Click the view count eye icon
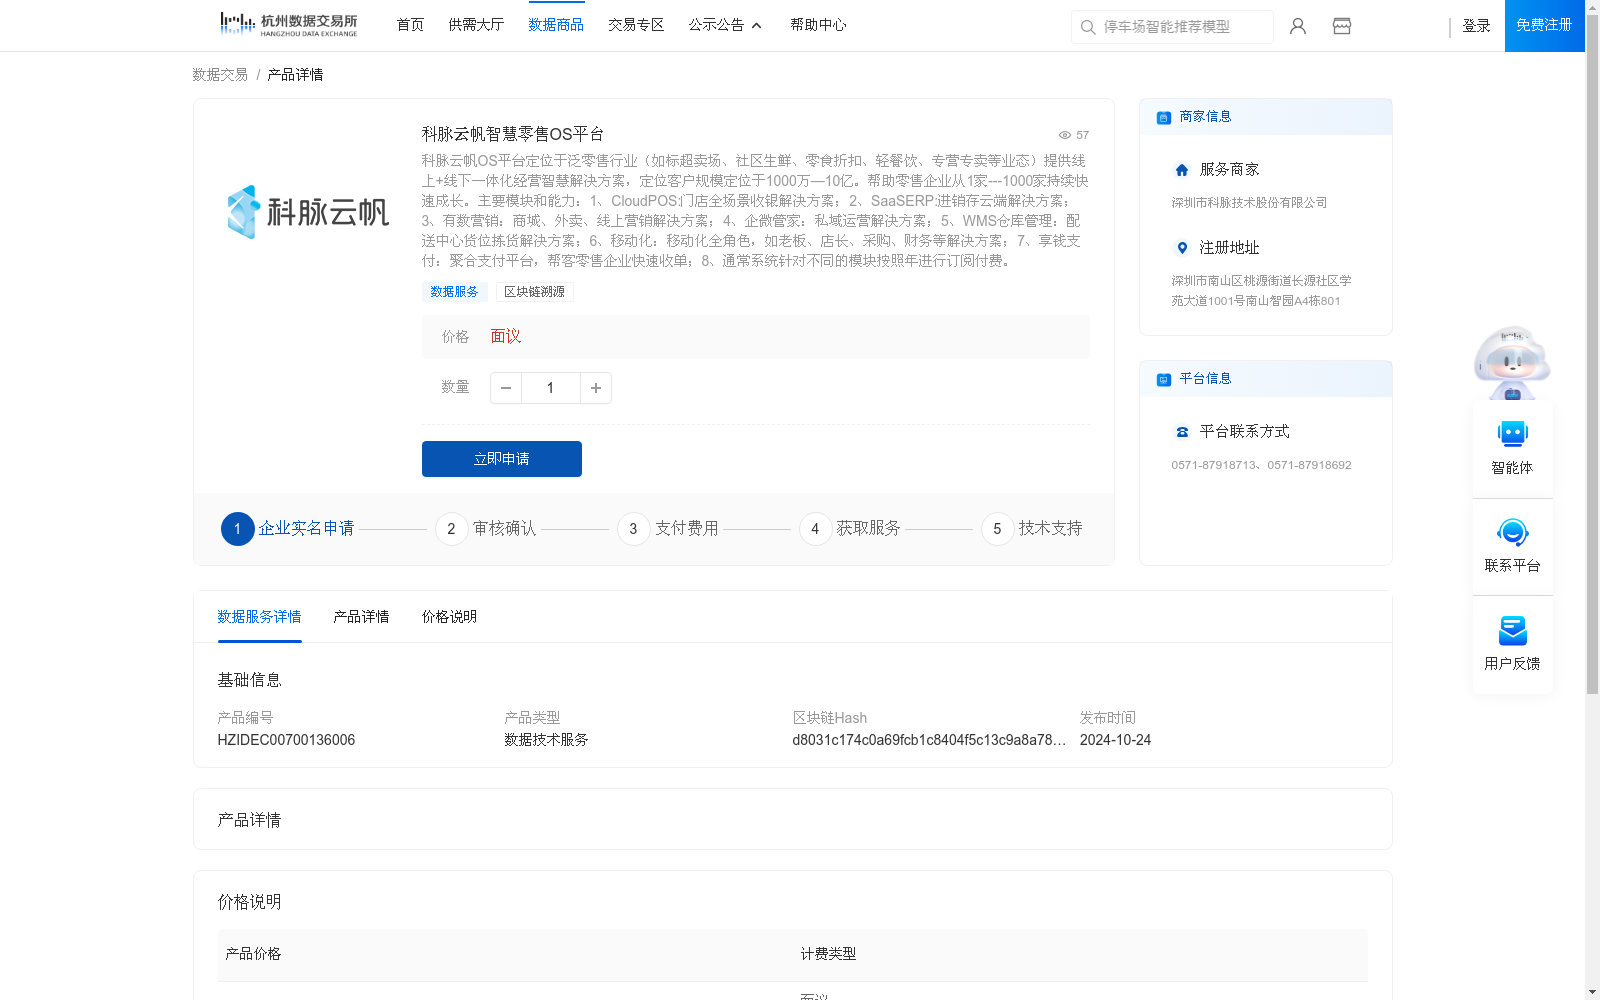Screen dimensions: 1600x1000 coord(1065,135)
